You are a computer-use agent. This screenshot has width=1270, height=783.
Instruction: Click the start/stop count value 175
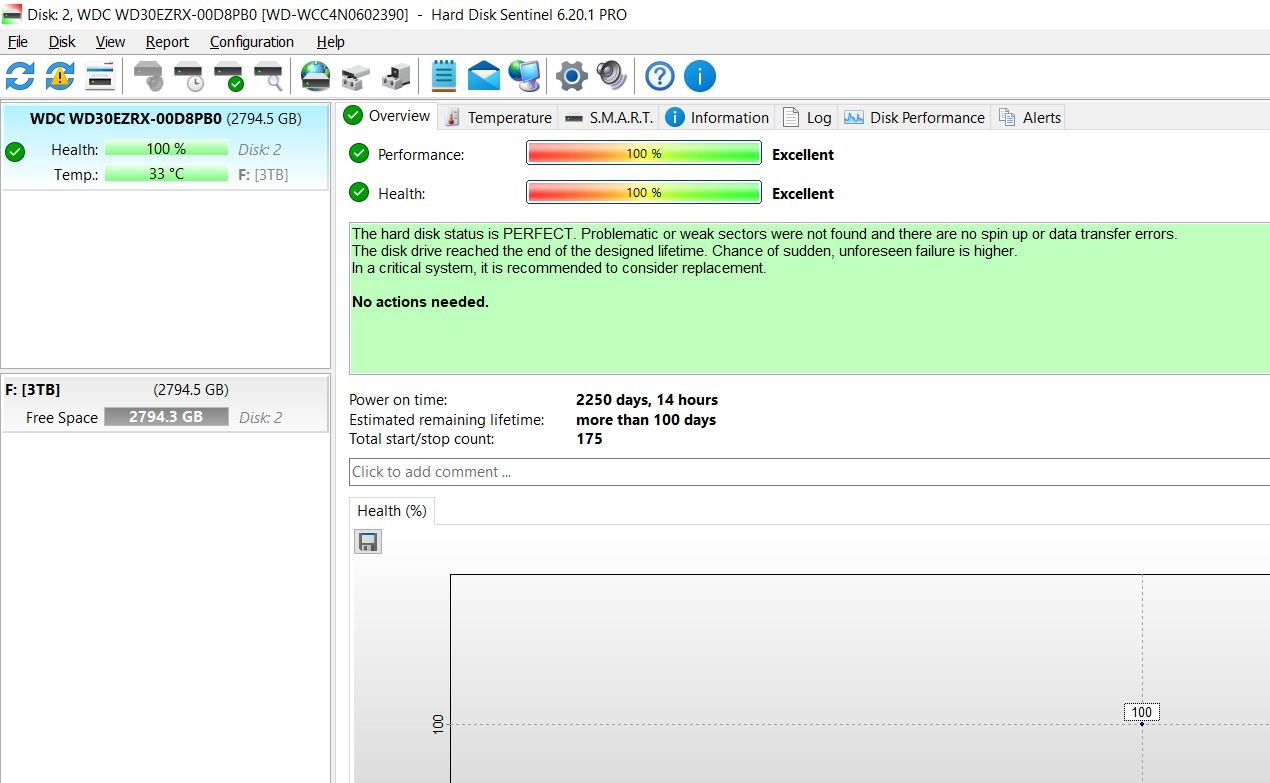tap(589, 439)
